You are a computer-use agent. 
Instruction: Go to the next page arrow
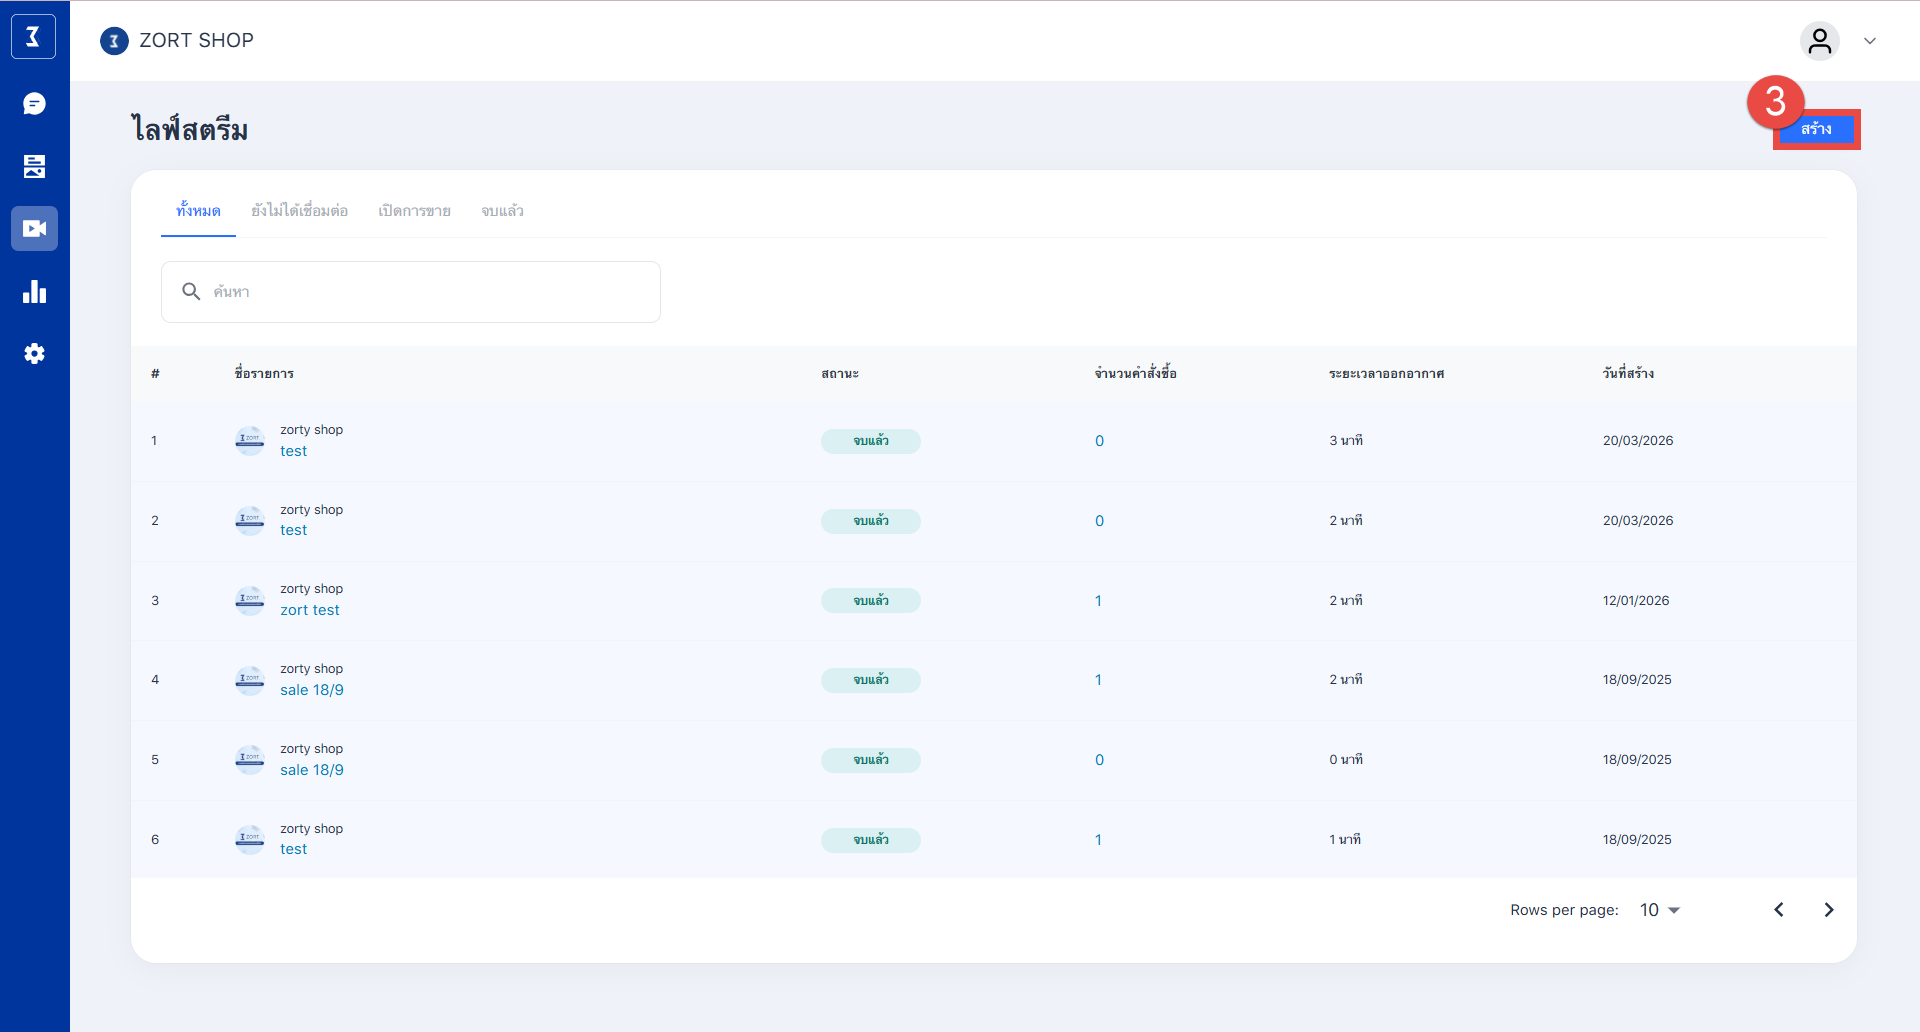pos(1828,910)
